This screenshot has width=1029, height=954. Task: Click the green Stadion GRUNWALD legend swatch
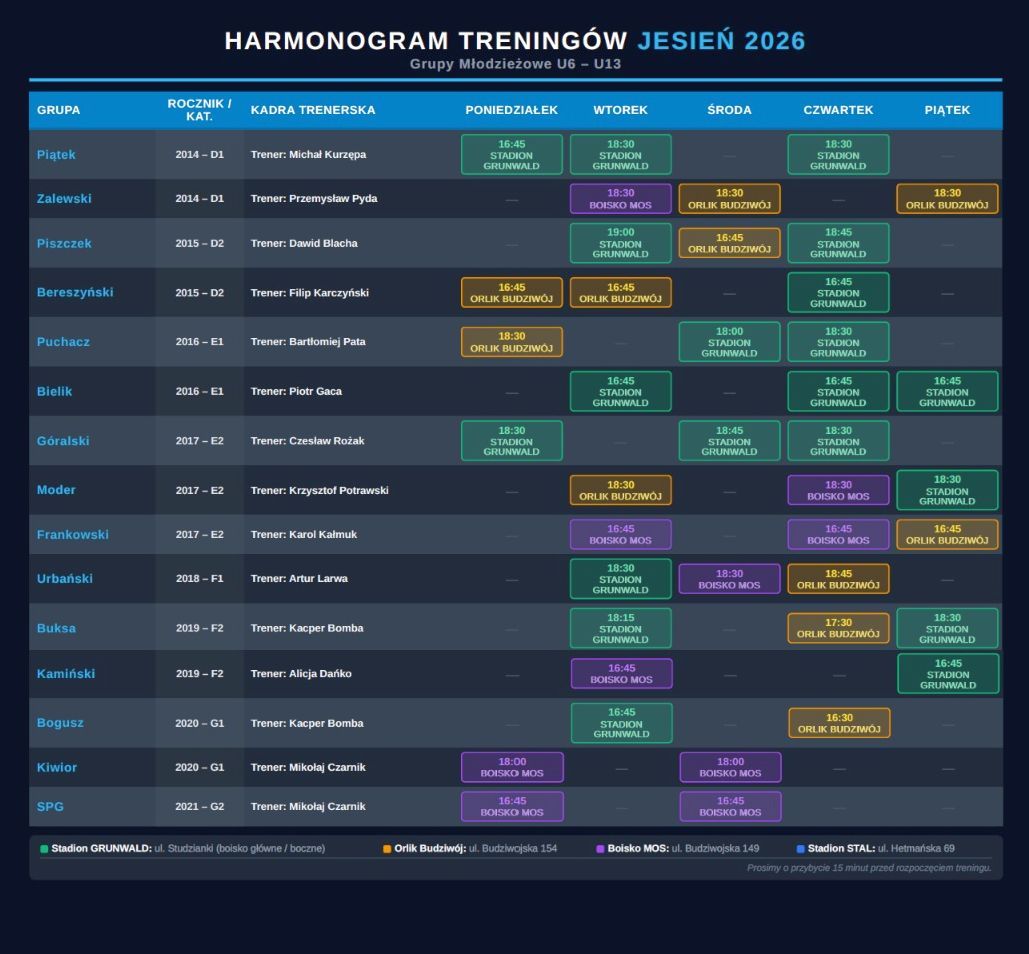click(x=44, y=849)
